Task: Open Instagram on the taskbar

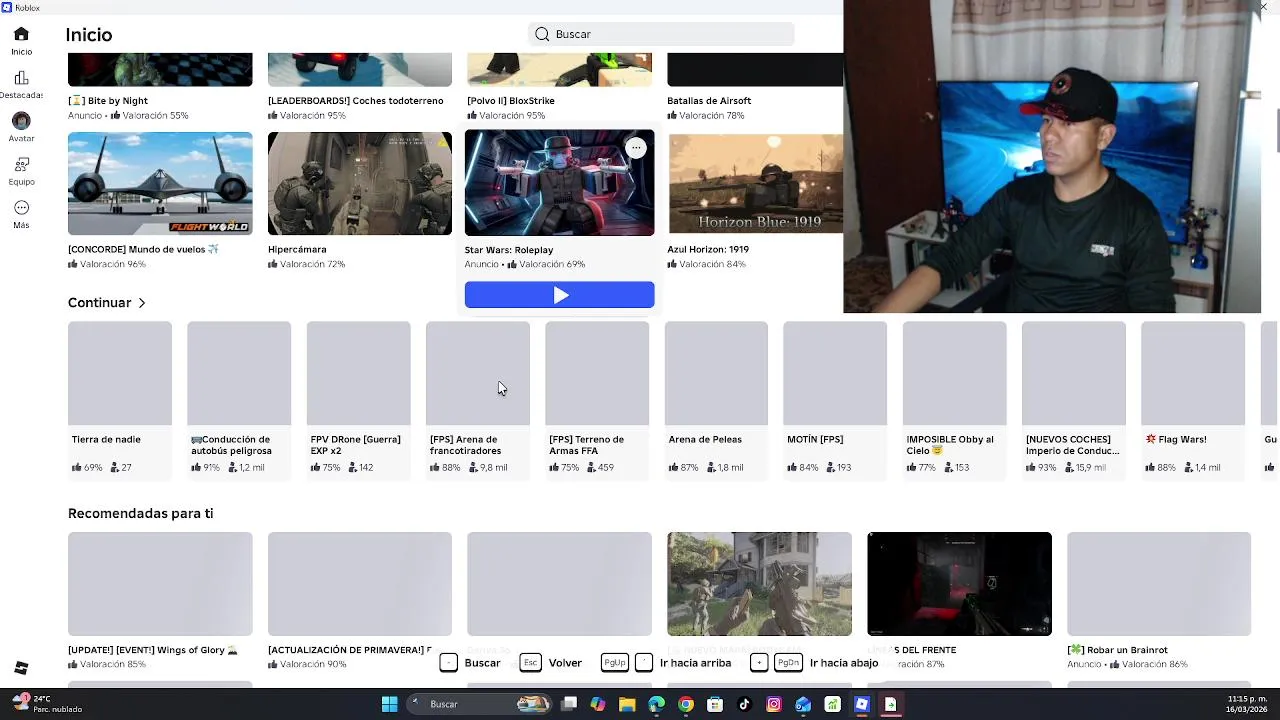Action: (774, 704)
